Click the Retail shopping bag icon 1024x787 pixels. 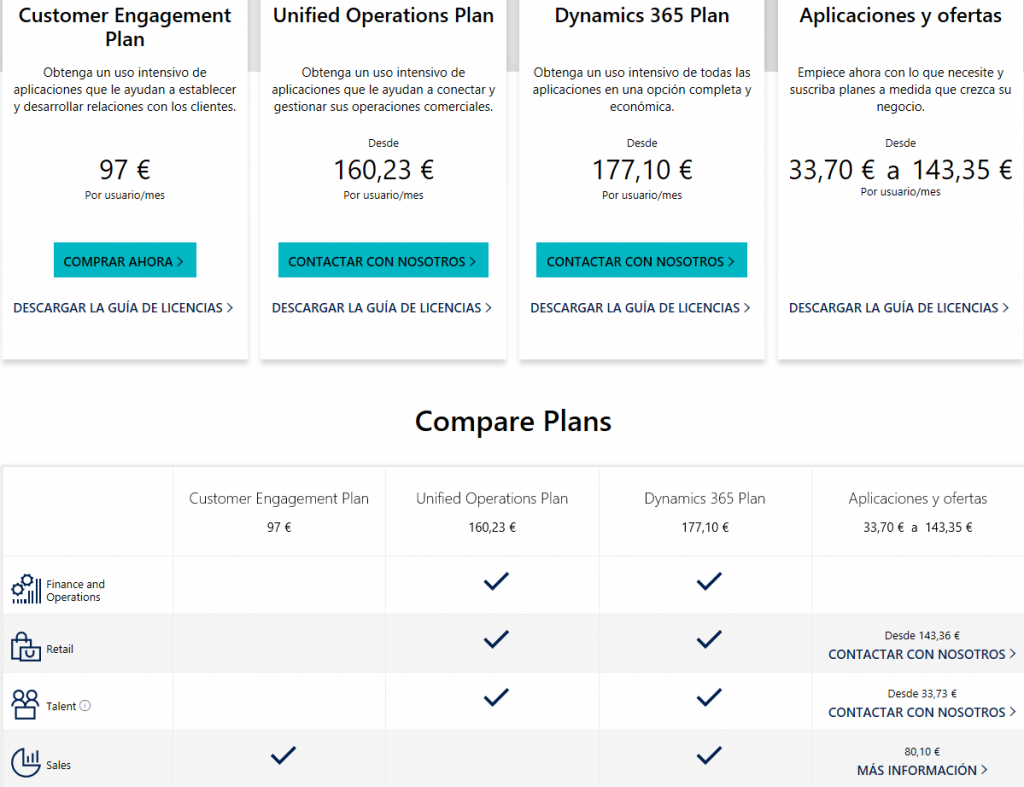click(26, 647)
